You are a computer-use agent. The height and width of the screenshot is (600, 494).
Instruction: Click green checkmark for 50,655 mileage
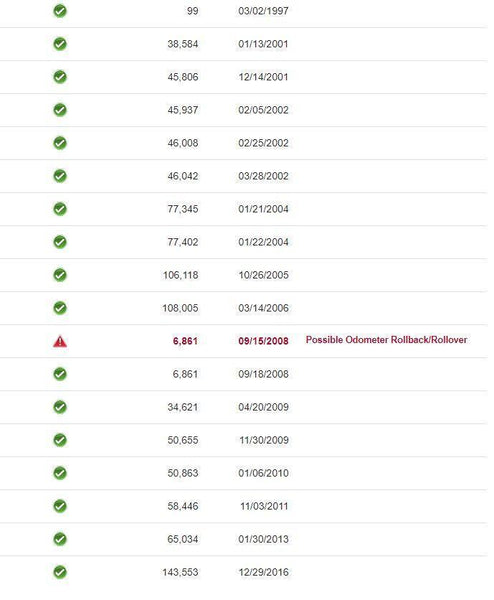click(60, 440)
